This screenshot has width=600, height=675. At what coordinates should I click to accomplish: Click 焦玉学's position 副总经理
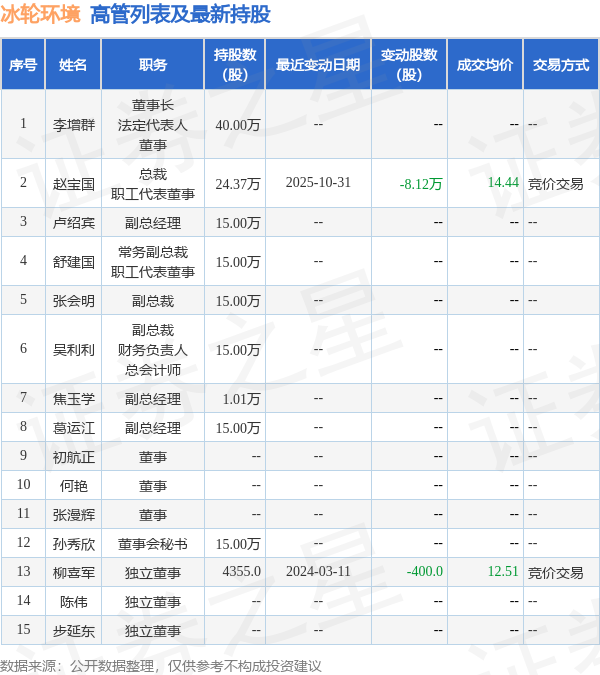point(153,399)
